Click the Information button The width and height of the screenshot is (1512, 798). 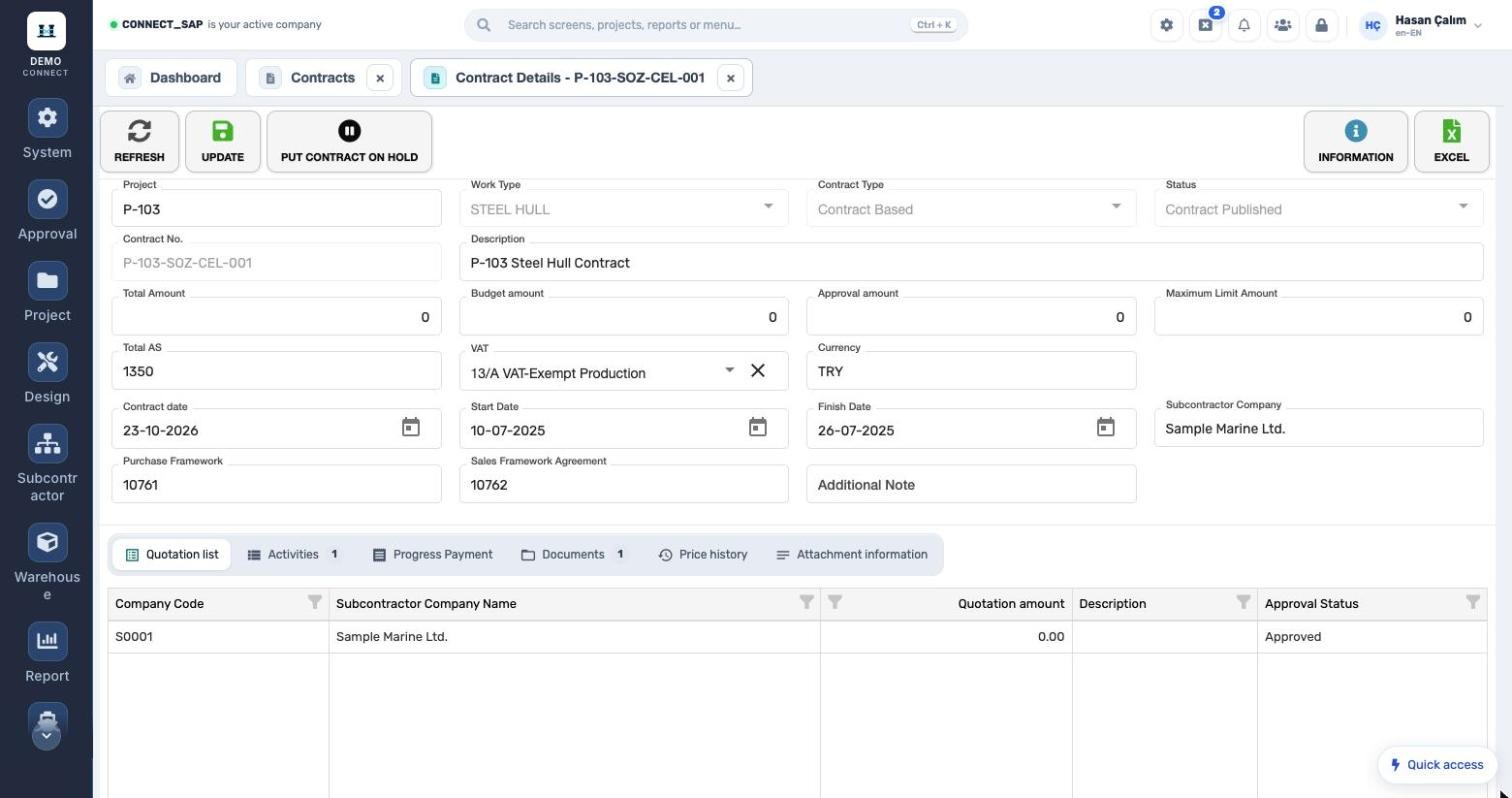1355,141
